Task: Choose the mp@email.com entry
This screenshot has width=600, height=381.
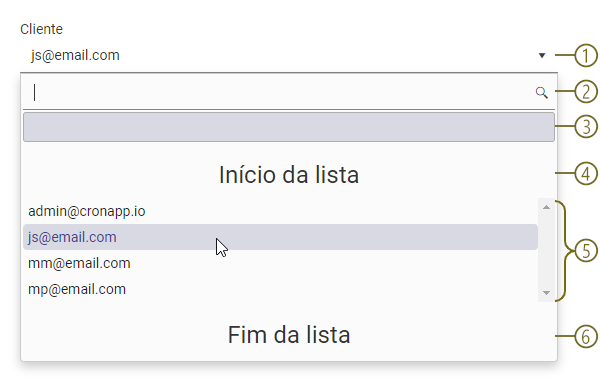Action: pyautogui.click(x=280, y=289)
